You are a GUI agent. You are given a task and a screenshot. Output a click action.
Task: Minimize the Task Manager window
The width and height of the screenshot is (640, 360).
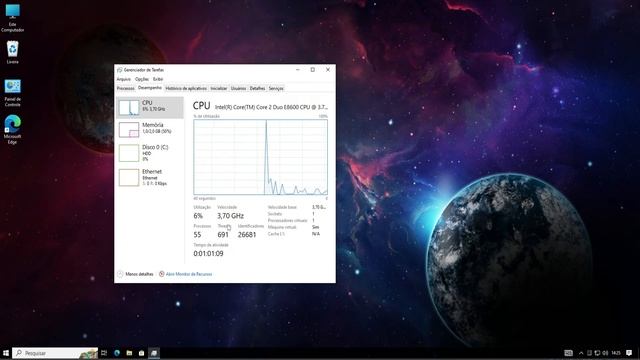pyautogui.click(x=298, y=70)
